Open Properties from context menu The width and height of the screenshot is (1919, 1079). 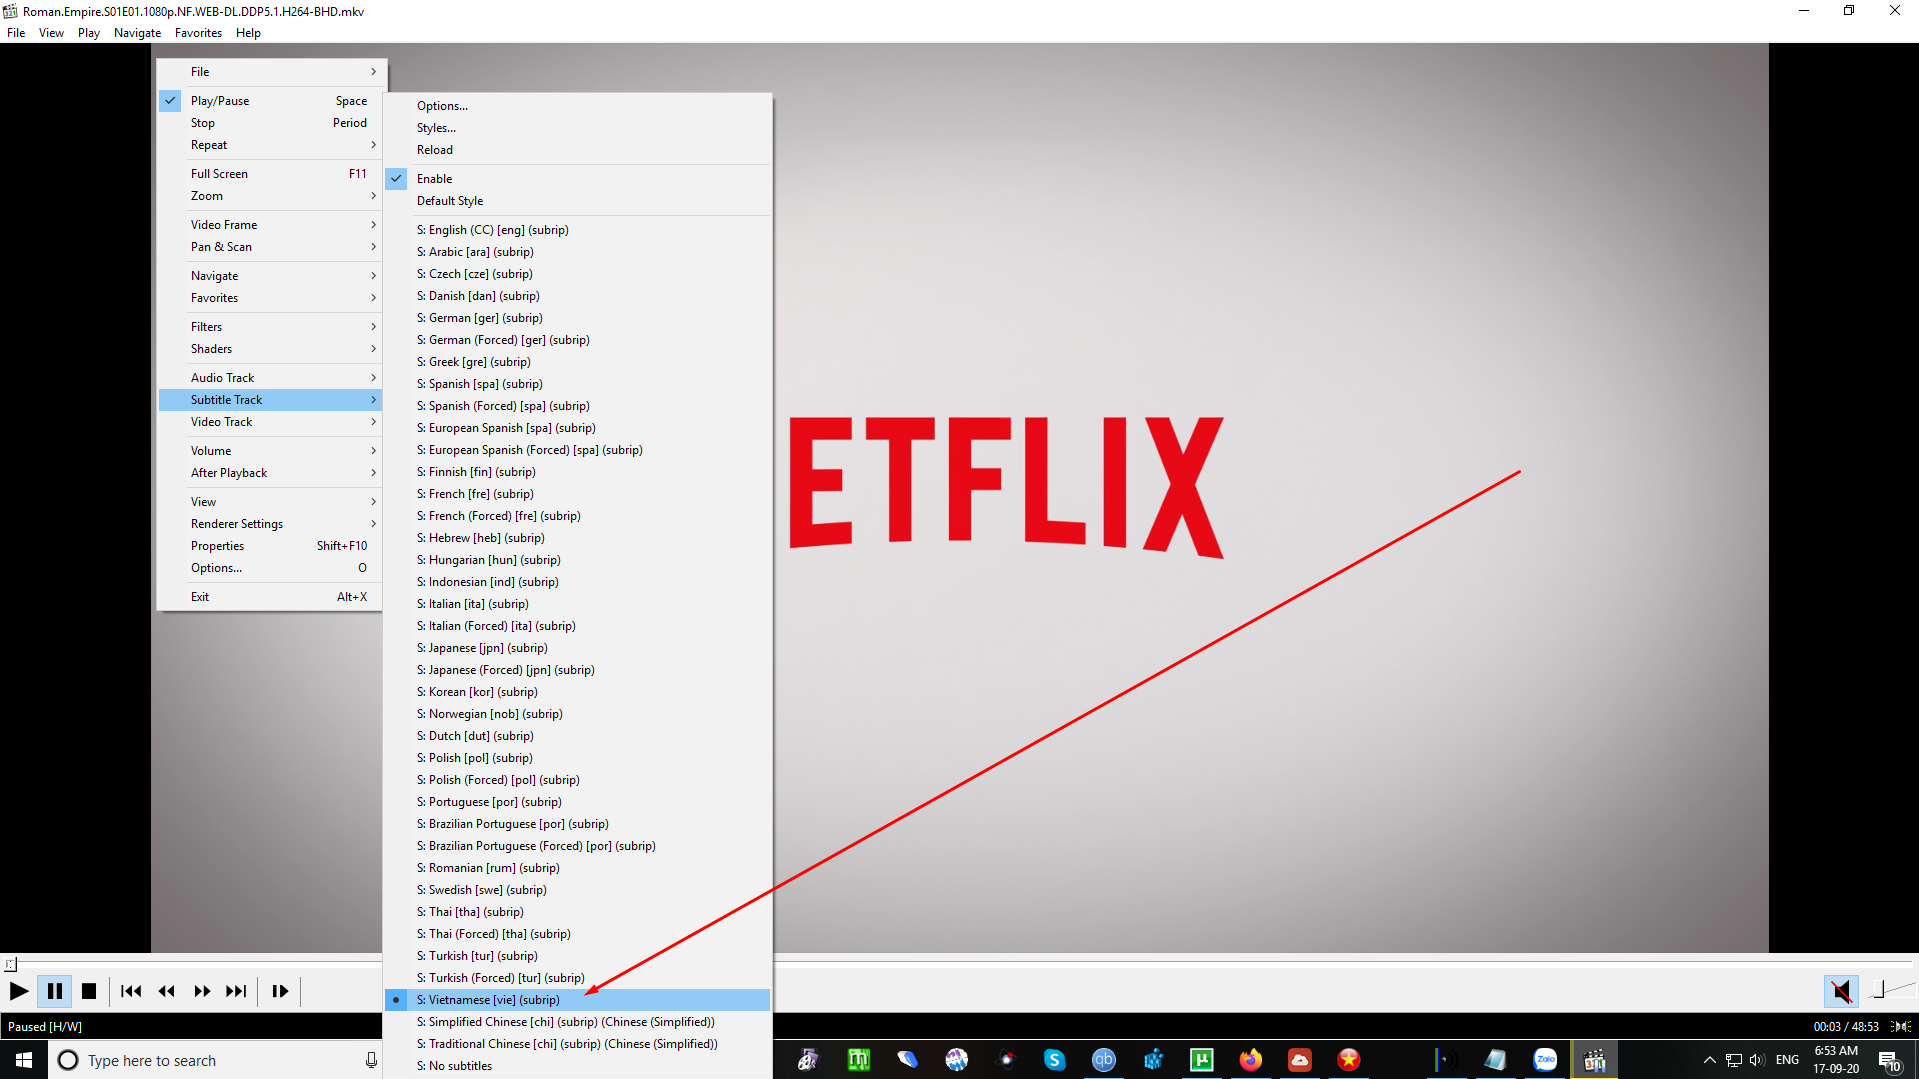(x=271, y=546)
